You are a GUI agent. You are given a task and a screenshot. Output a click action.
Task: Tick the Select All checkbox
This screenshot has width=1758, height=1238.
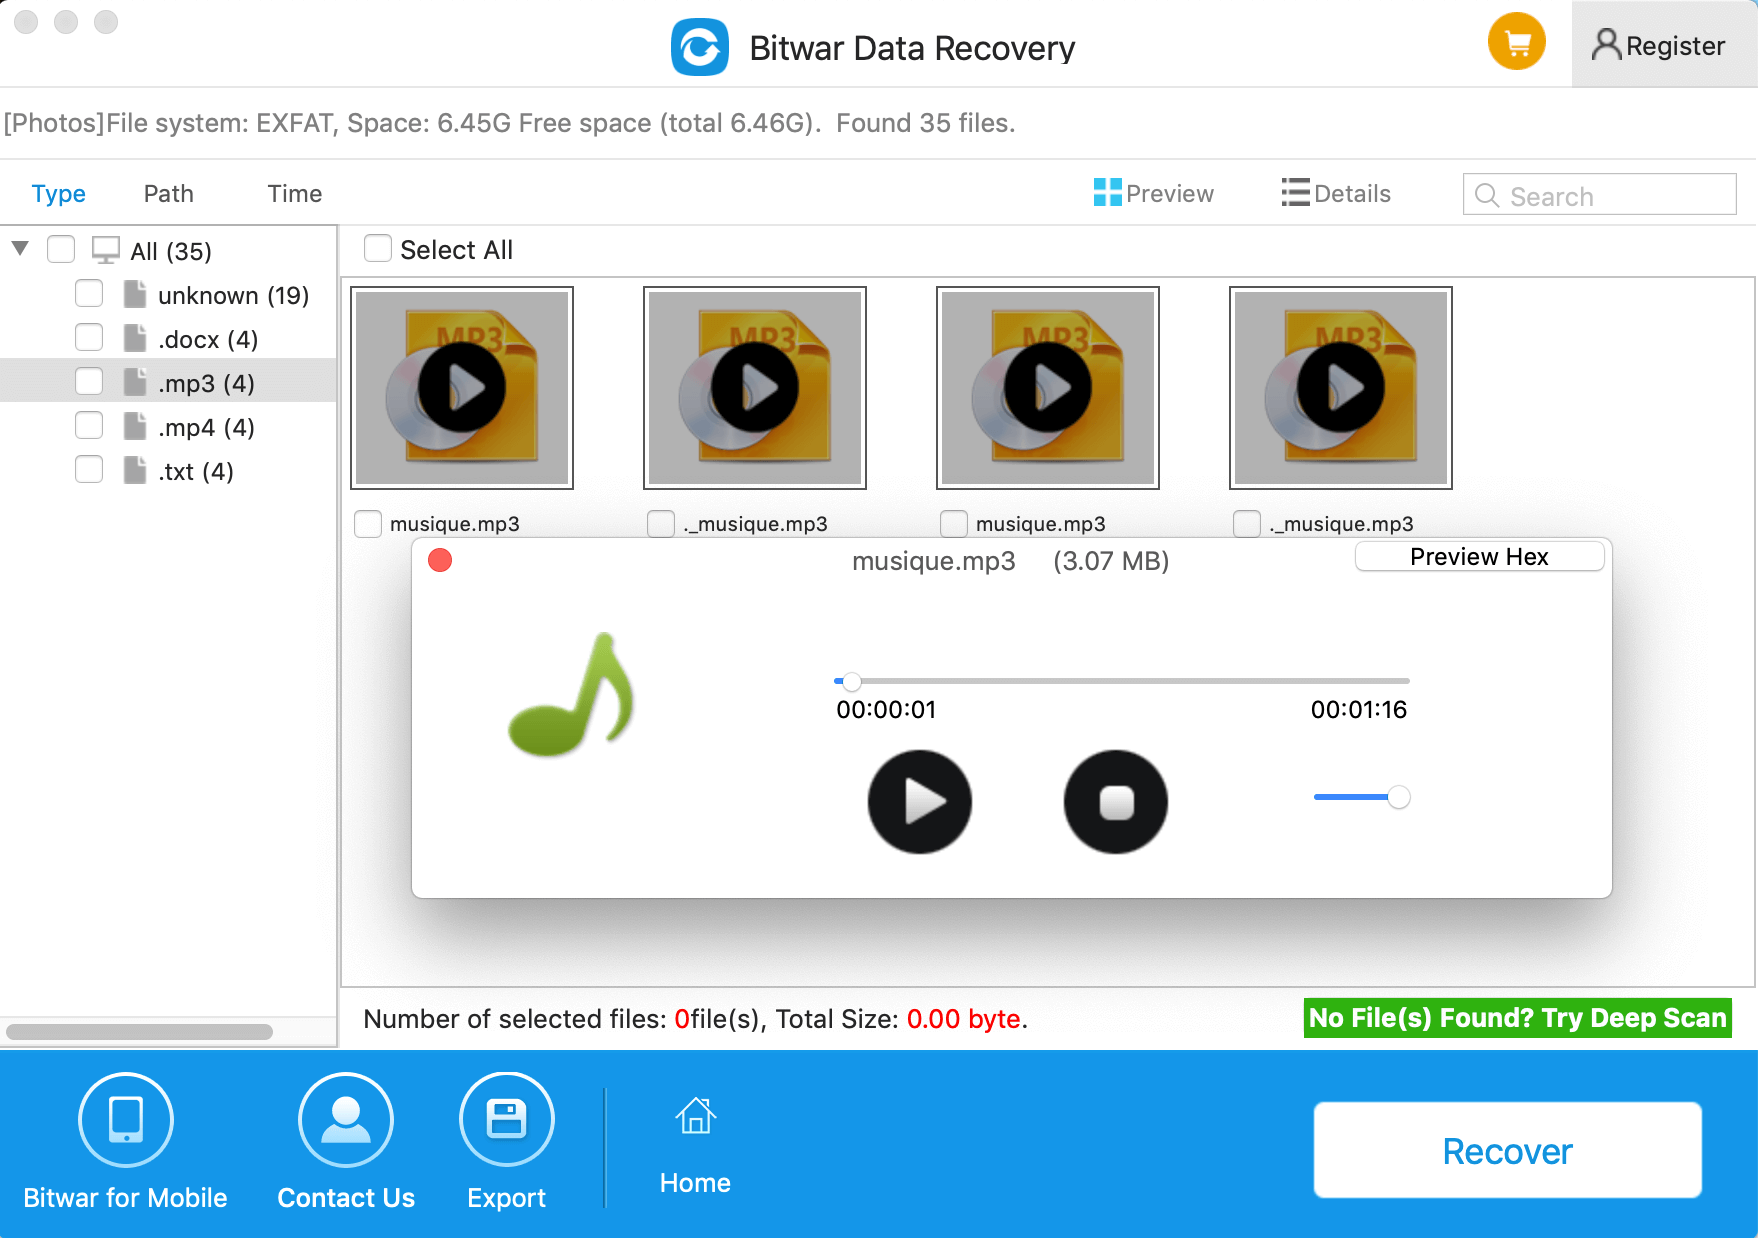pos(378,248)
